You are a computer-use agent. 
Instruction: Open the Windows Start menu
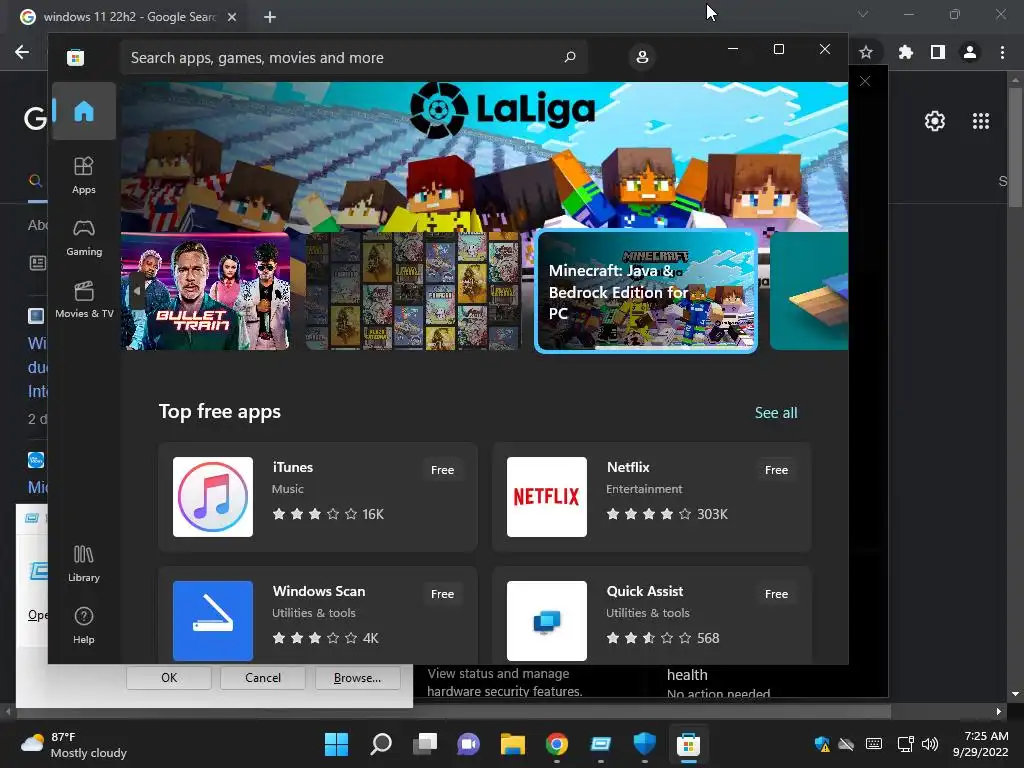point(336,744)
